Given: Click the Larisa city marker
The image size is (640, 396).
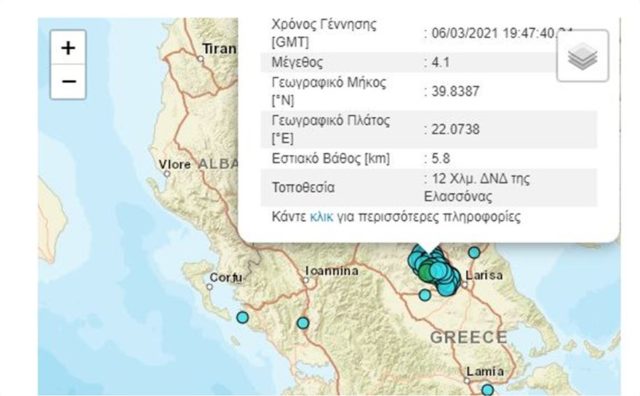Looking at the screenshot, I should tap(464, 285).
